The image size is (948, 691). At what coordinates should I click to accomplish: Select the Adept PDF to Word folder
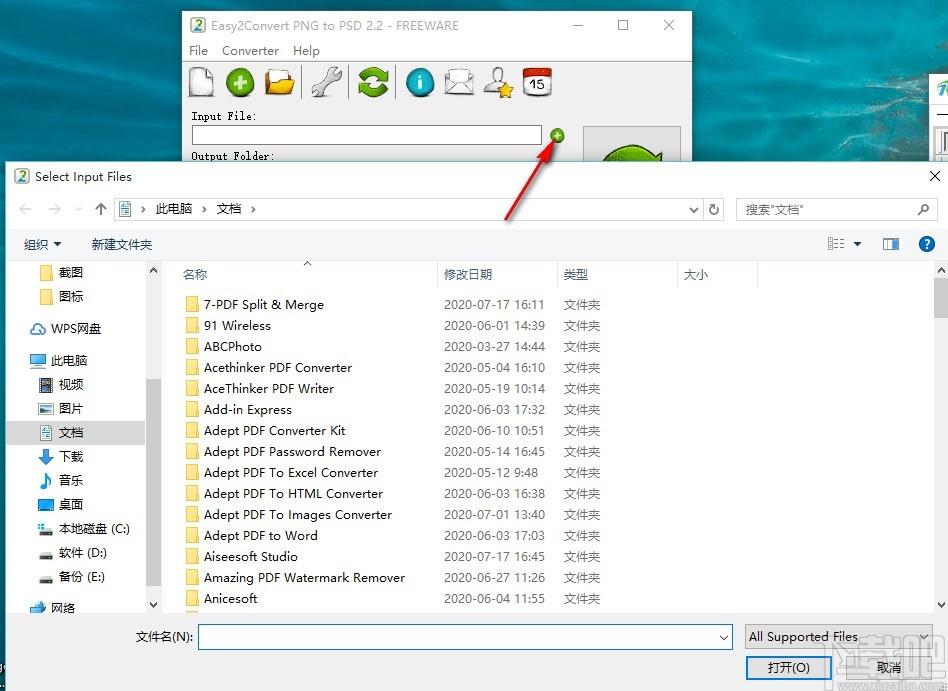260,536
